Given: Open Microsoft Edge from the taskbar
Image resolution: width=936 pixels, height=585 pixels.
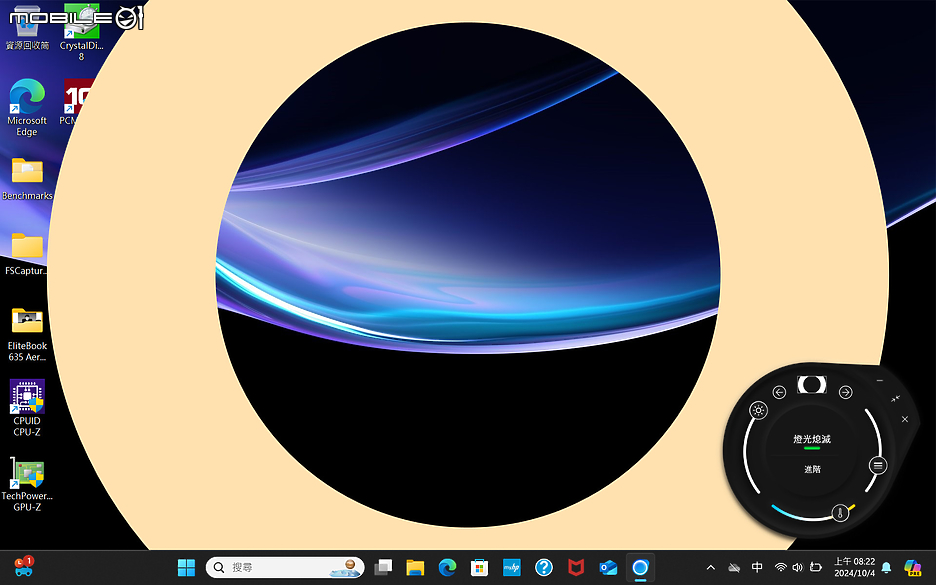Looking at the screenshot, I should pos(447,567).
